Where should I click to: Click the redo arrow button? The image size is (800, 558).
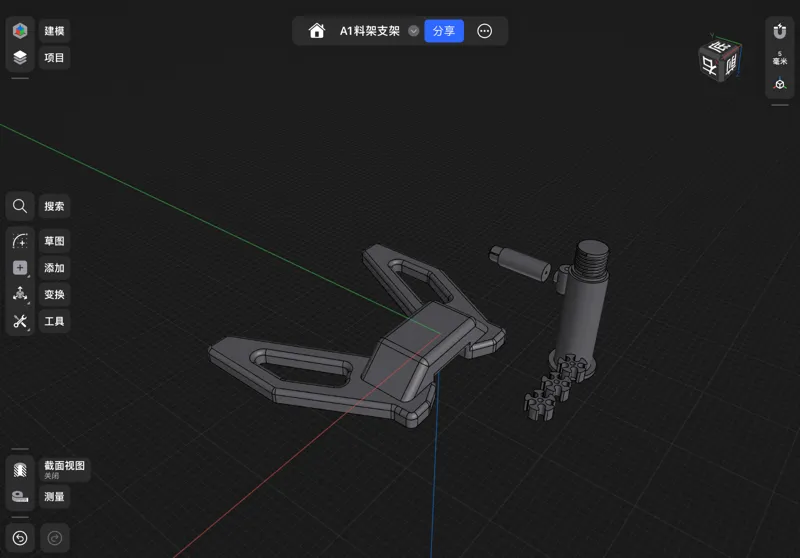[x=55, y=538]
